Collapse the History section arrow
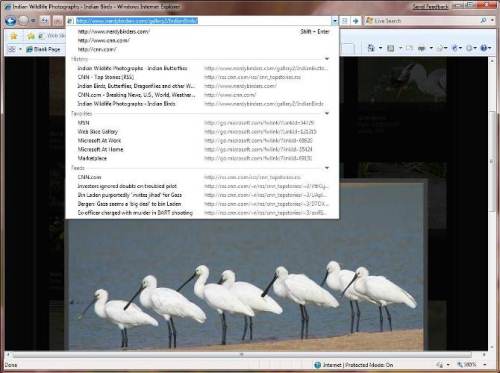The image size is (500, 373). click(x=327, y=59)
